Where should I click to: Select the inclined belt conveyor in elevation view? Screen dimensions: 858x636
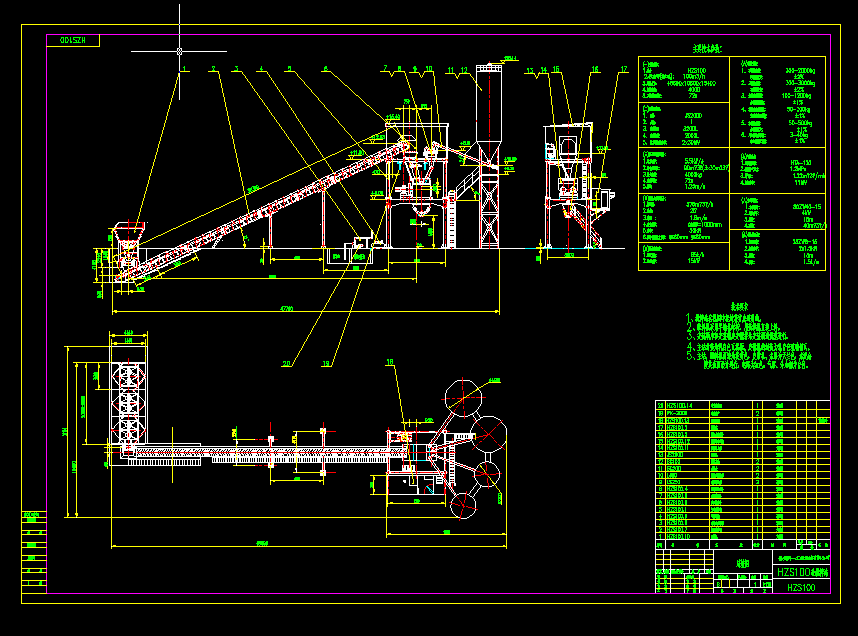click(x=263, y=211)
